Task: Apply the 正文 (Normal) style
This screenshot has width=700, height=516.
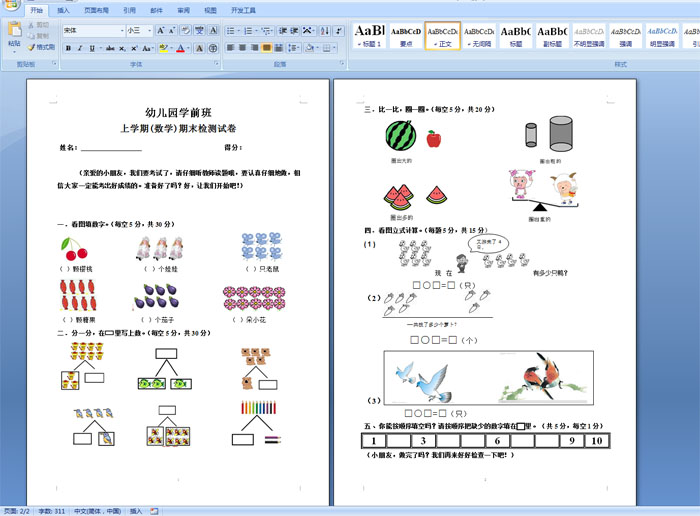Action: (x=442, y=36)
